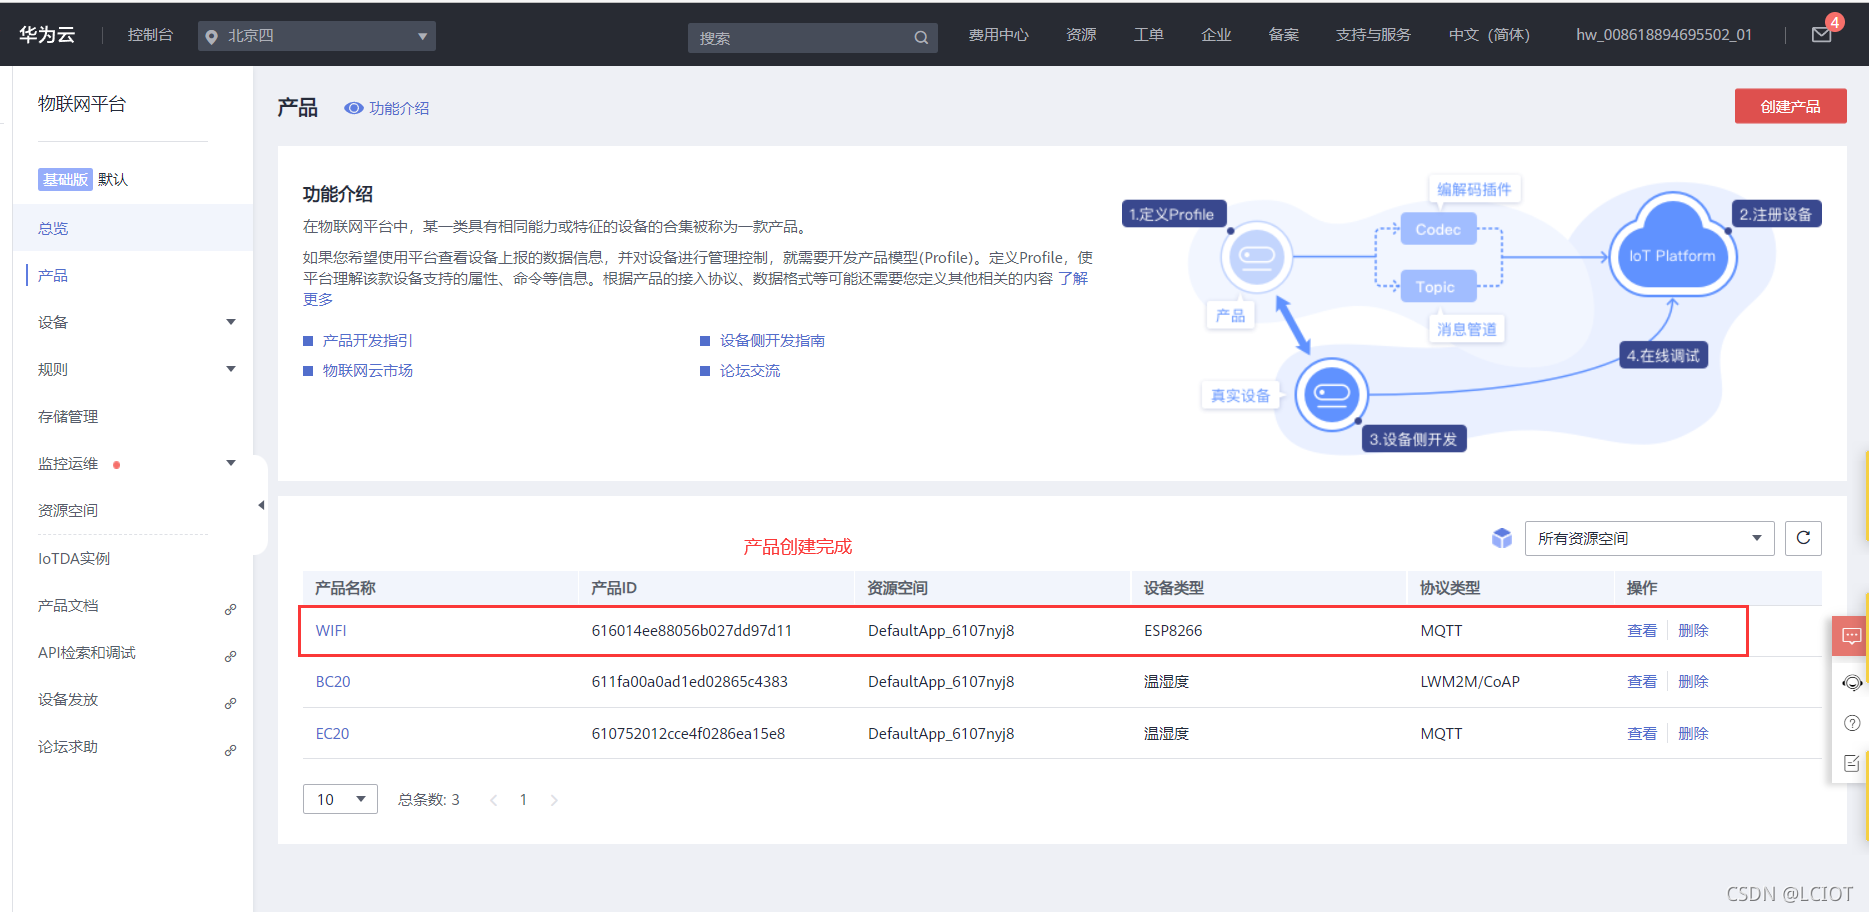
Task: Click the 功能介绍 link
Action: click(399, 108)
